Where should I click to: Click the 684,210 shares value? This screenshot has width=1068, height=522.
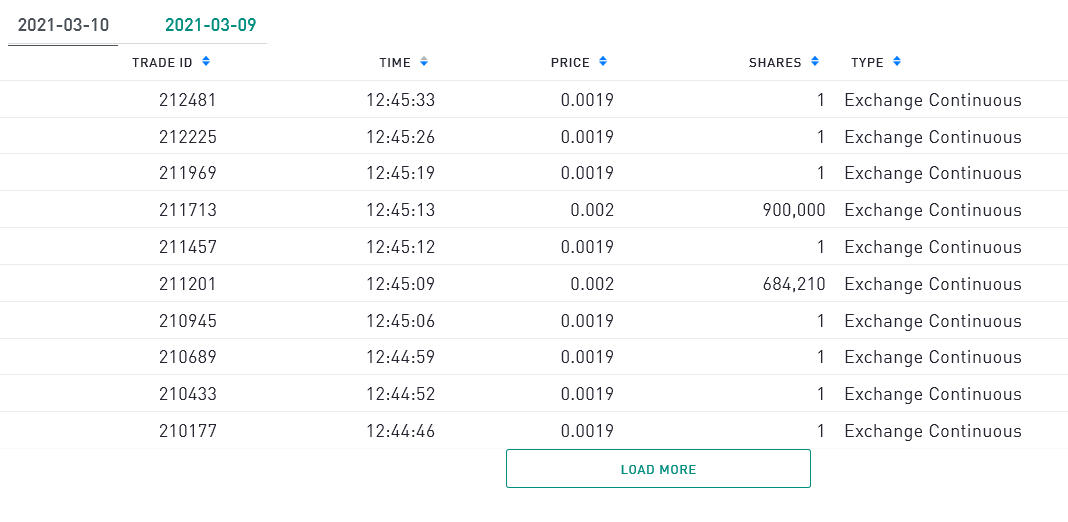point(793,284)
